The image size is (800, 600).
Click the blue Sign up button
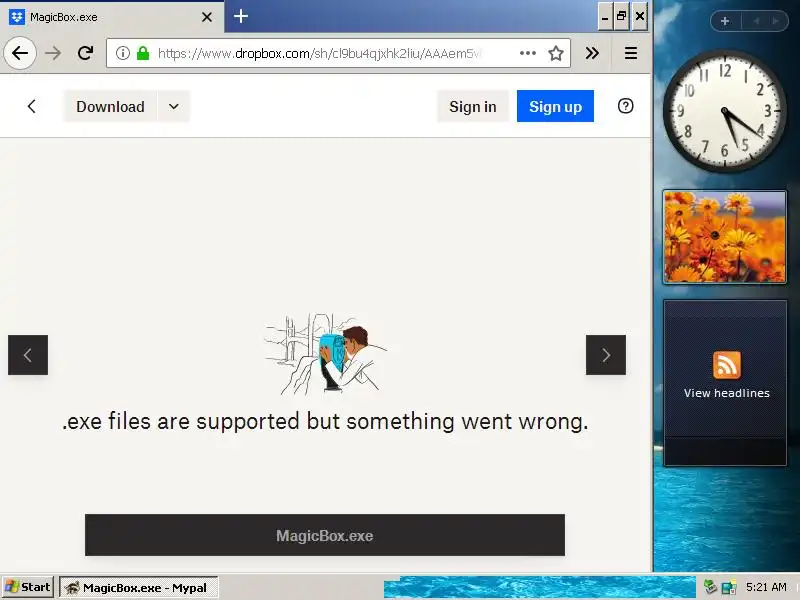[x=555, y=106]
